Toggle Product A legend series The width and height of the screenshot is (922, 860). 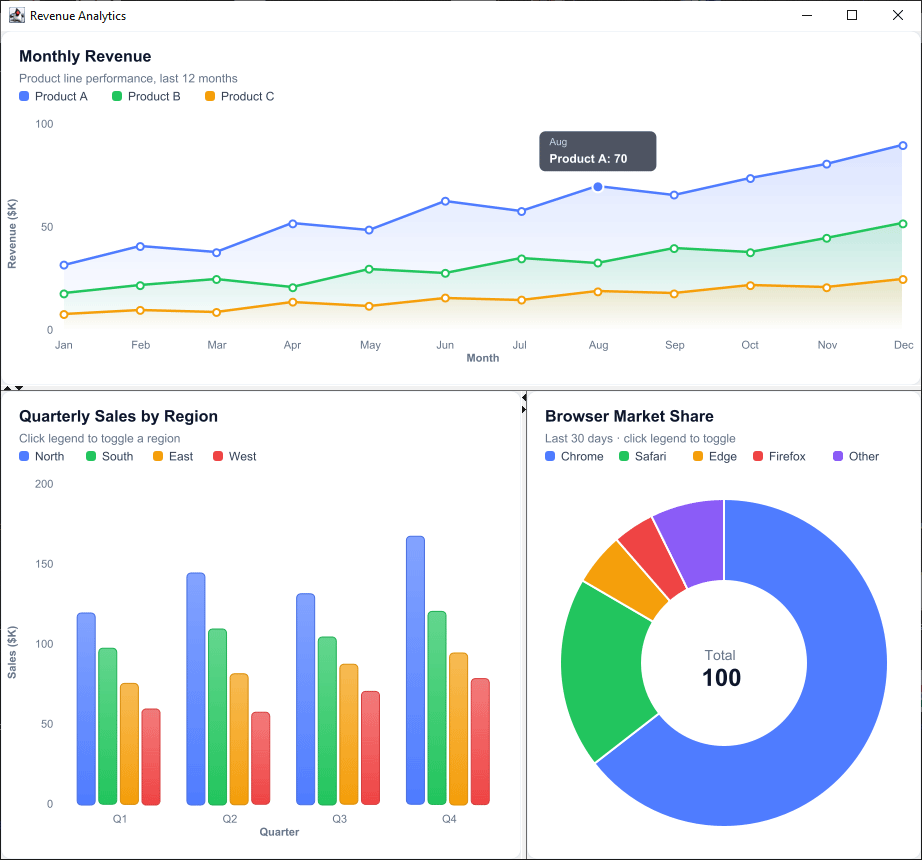click(54, 96)
